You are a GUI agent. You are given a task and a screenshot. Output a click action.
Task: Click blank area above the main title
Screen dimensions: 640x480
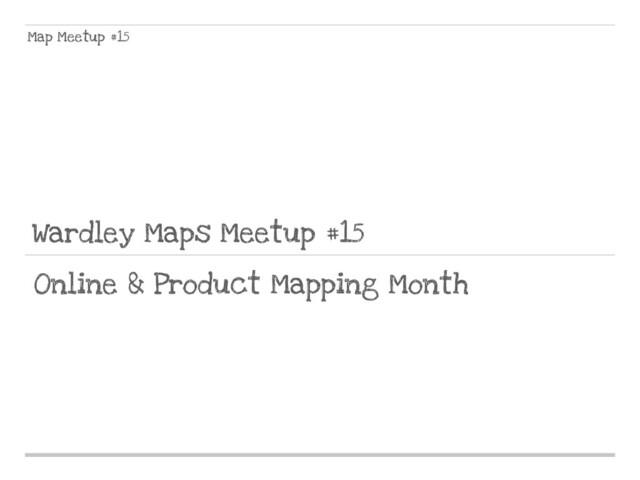(x=320, y=130)
